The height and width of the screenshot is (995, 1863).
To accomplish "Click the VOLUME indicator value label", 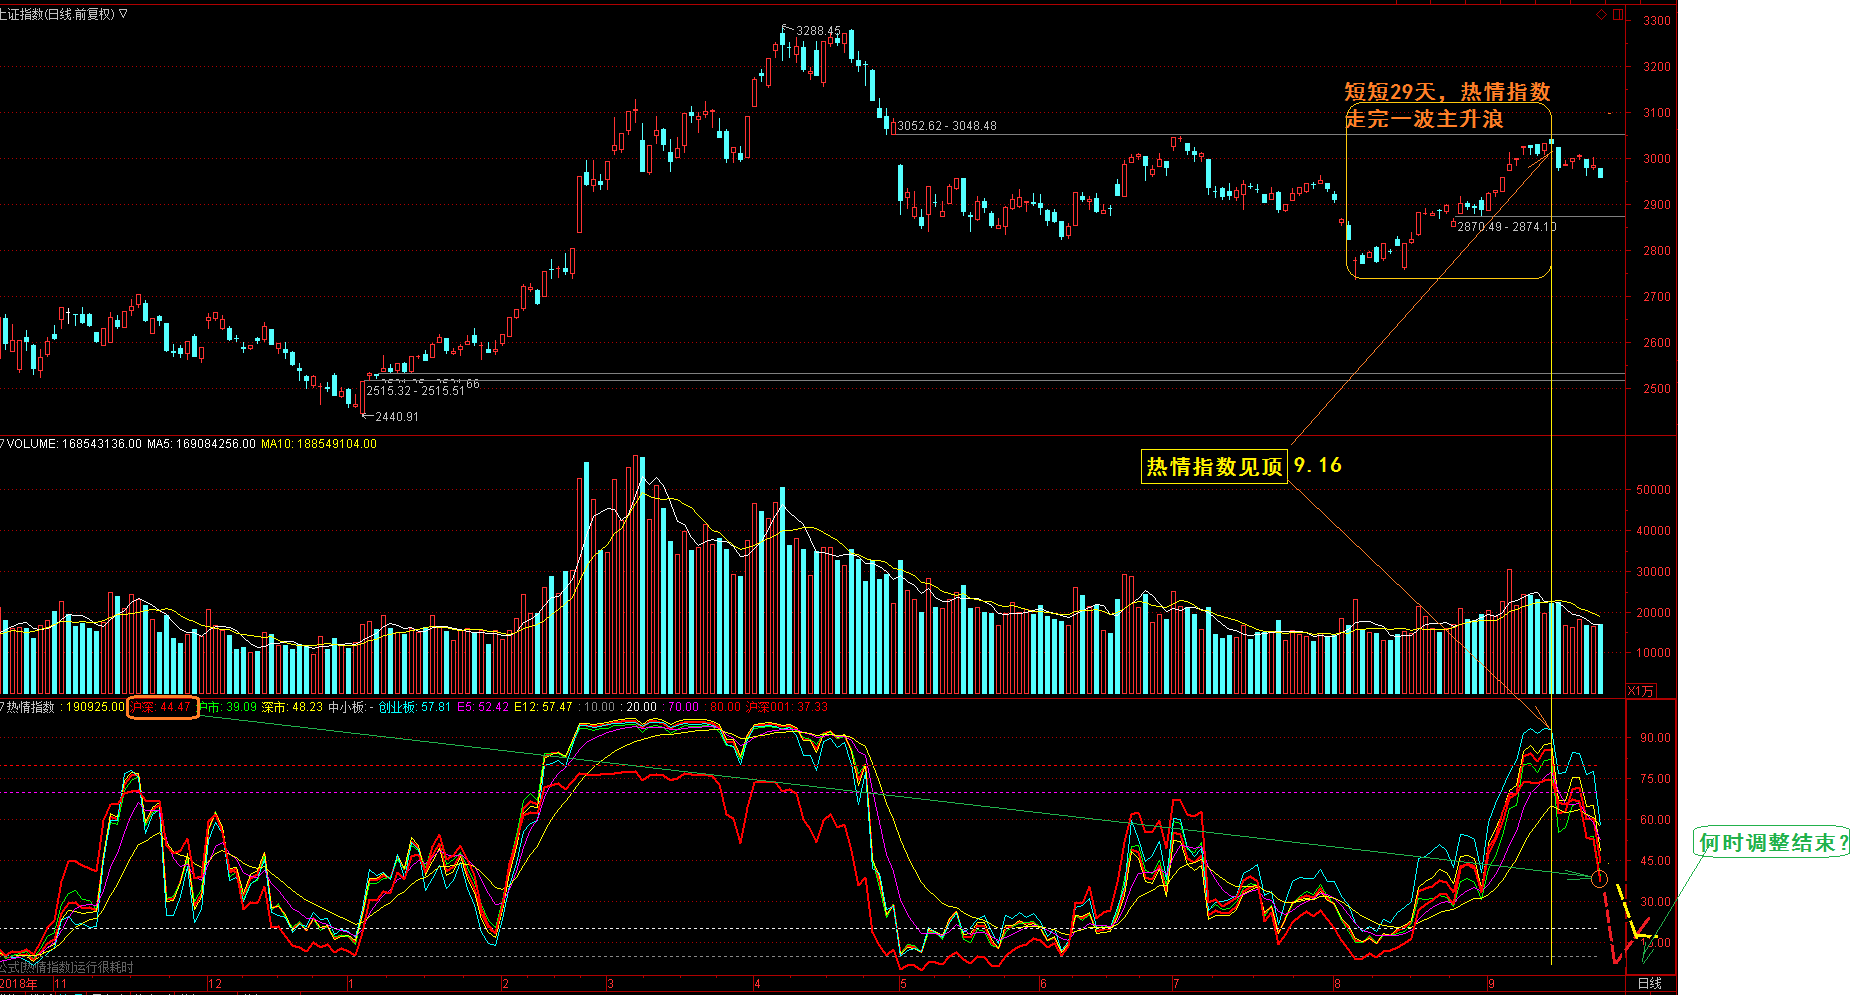I will tap(75, 444).
